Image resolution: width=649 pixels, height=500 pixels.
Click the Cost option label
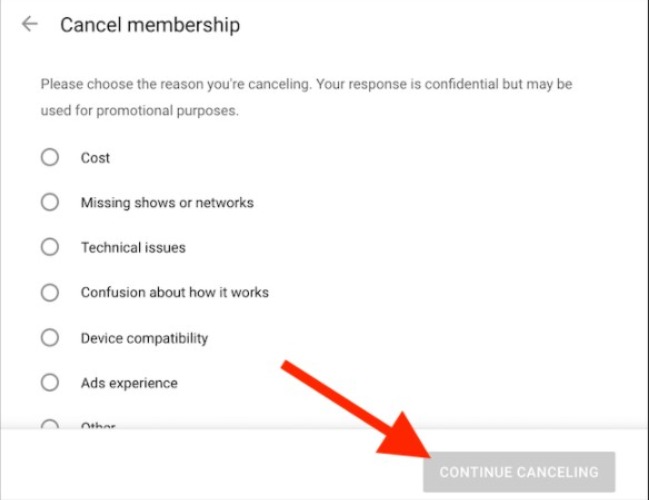click(95, 158)
